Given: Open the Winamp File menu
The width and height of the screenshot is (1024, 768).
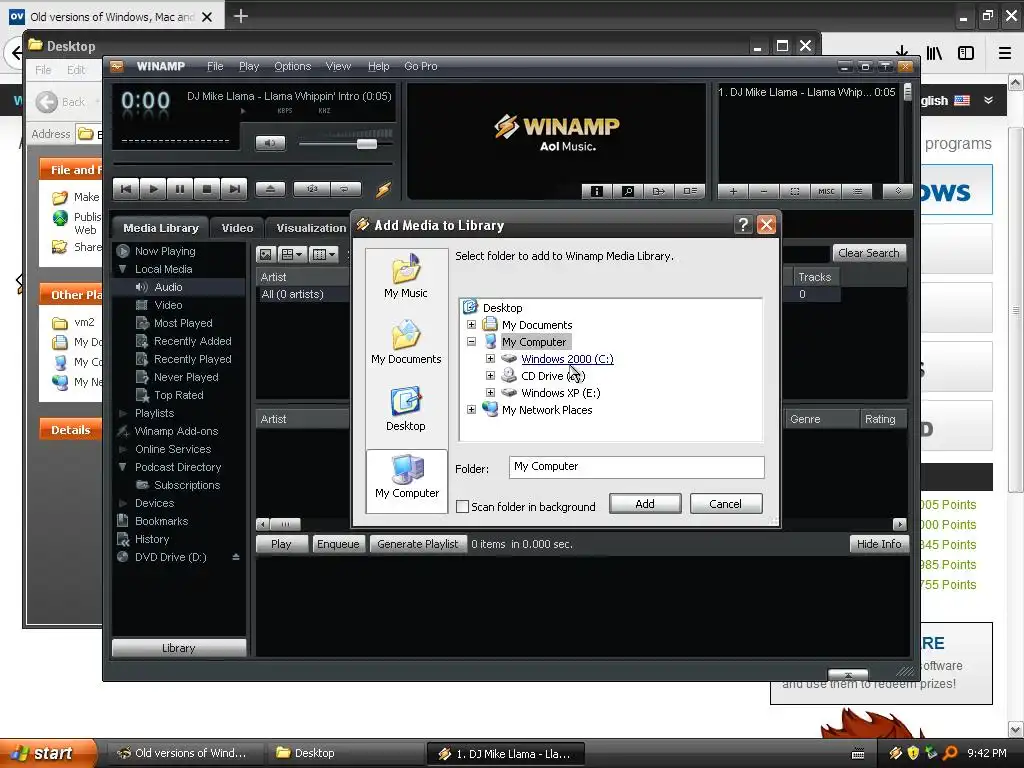Looking at the screenshot, I should (215, 66).
